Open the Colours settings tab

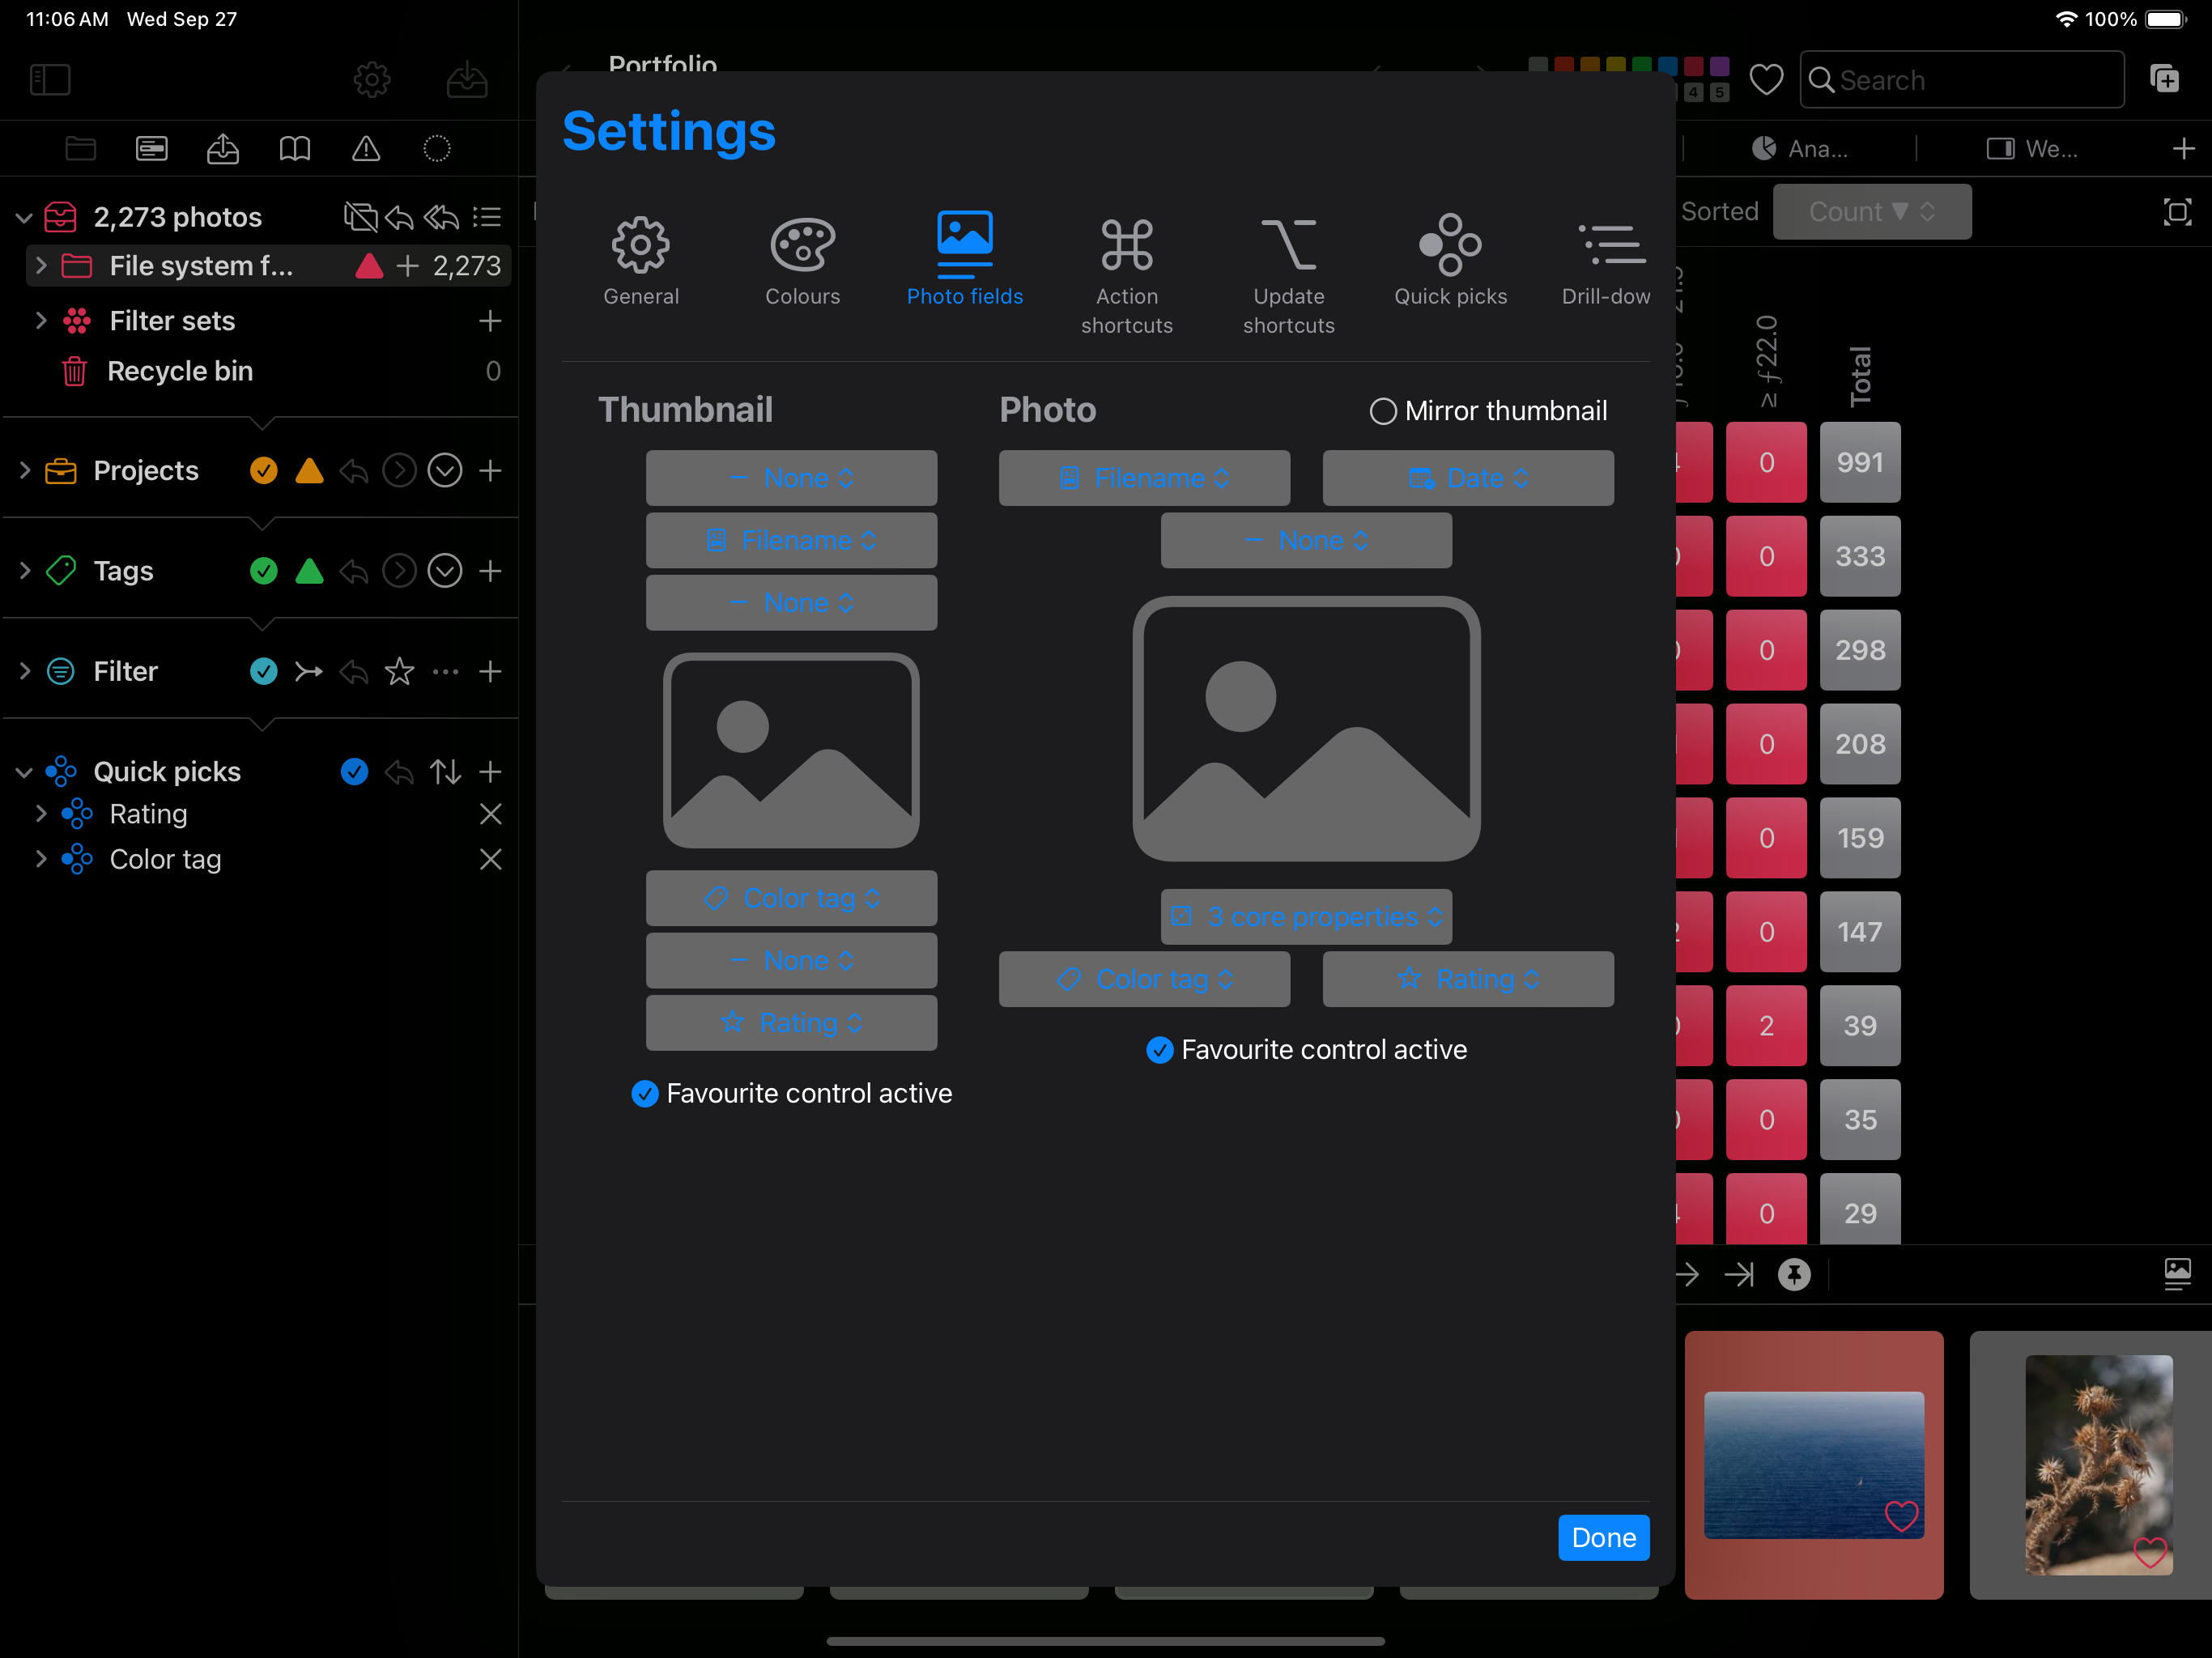click(x=803, y=261)
